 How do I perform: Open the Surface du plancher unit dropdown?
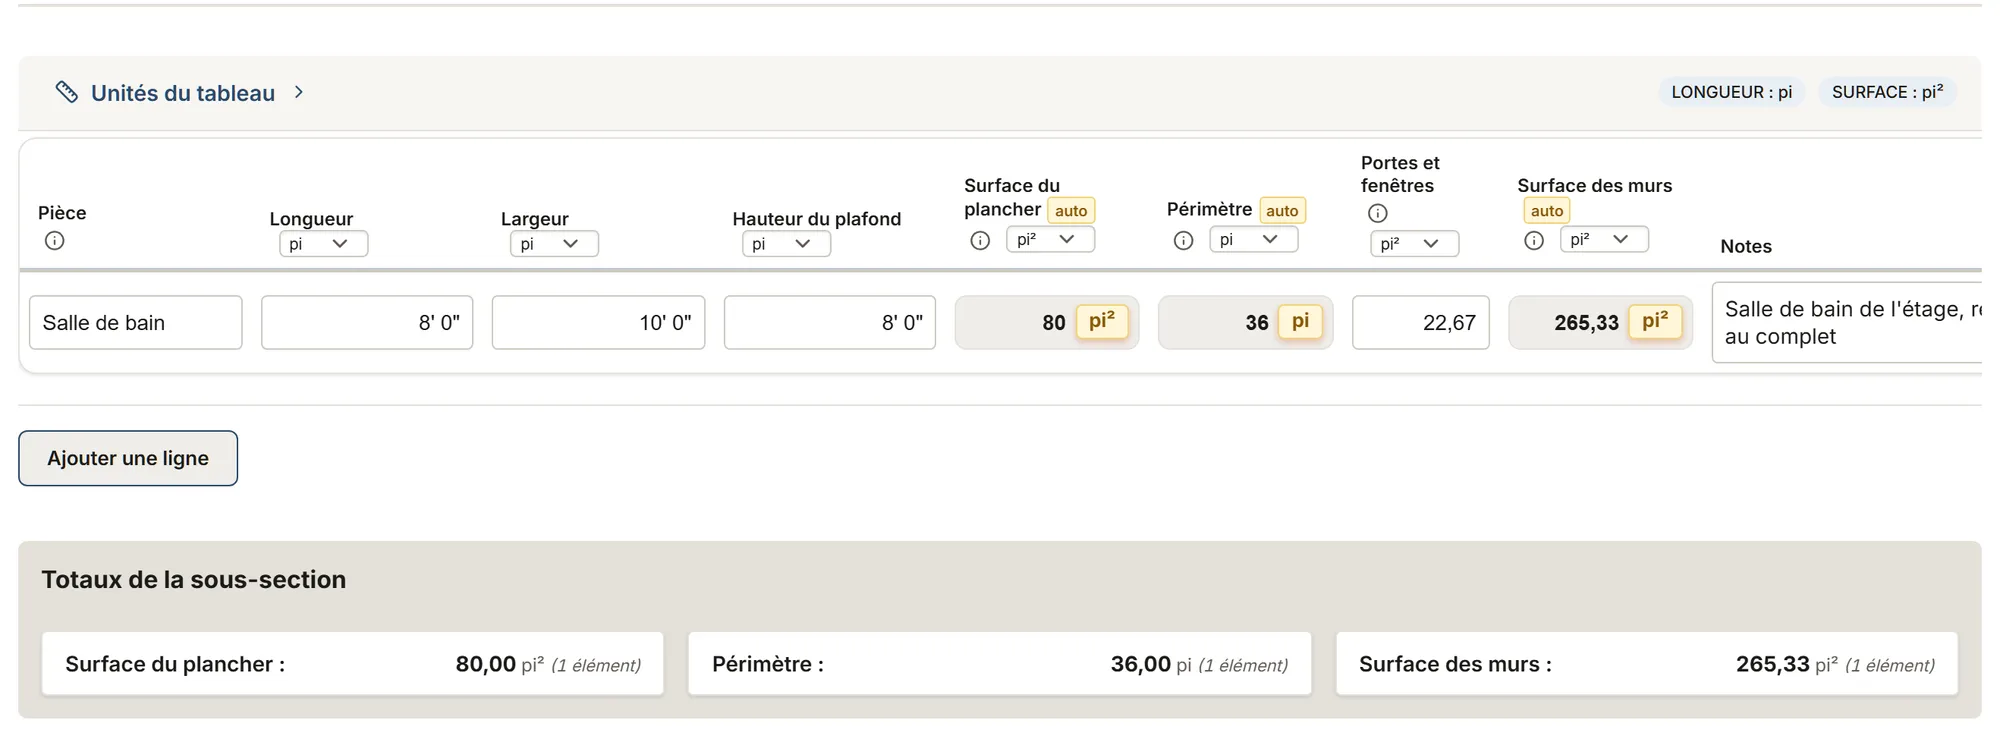[x=1050, y=239]
